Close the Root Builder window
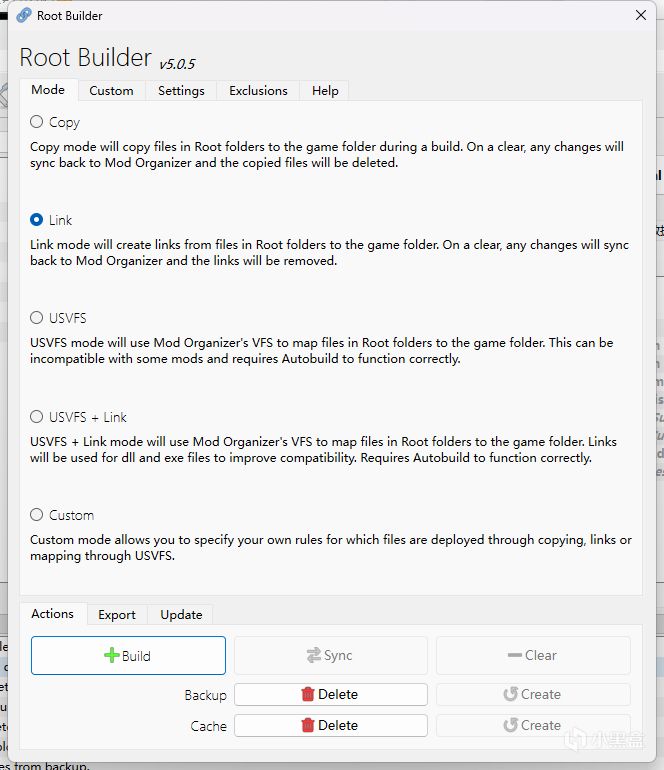Image resolution: width=664 pixels, height=770 pixels. click(x=640, y=15)
